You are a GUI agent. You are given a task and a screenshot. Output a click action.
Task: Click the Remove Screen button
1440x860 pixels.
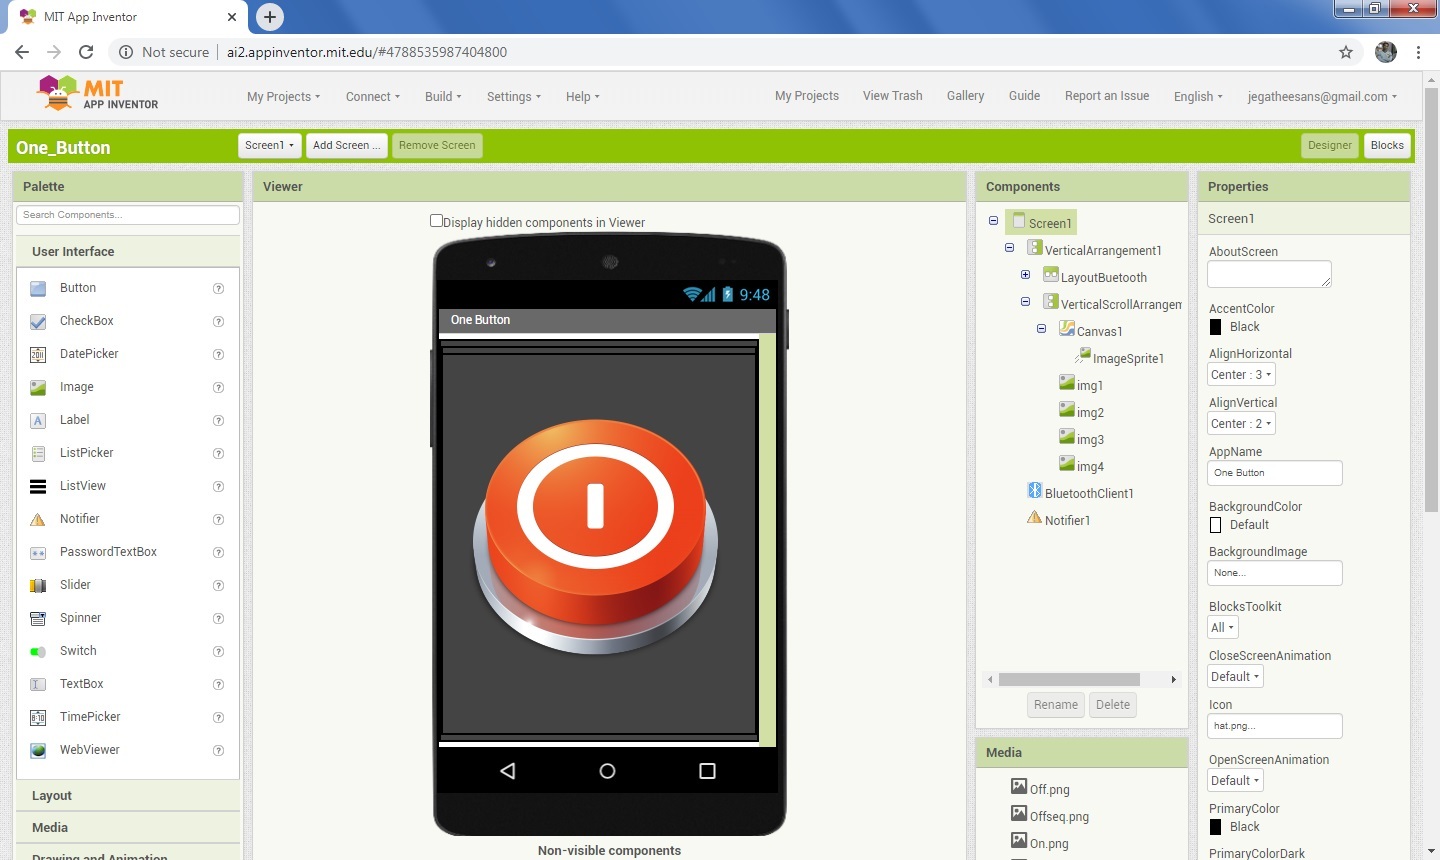[x=437, y=146]
